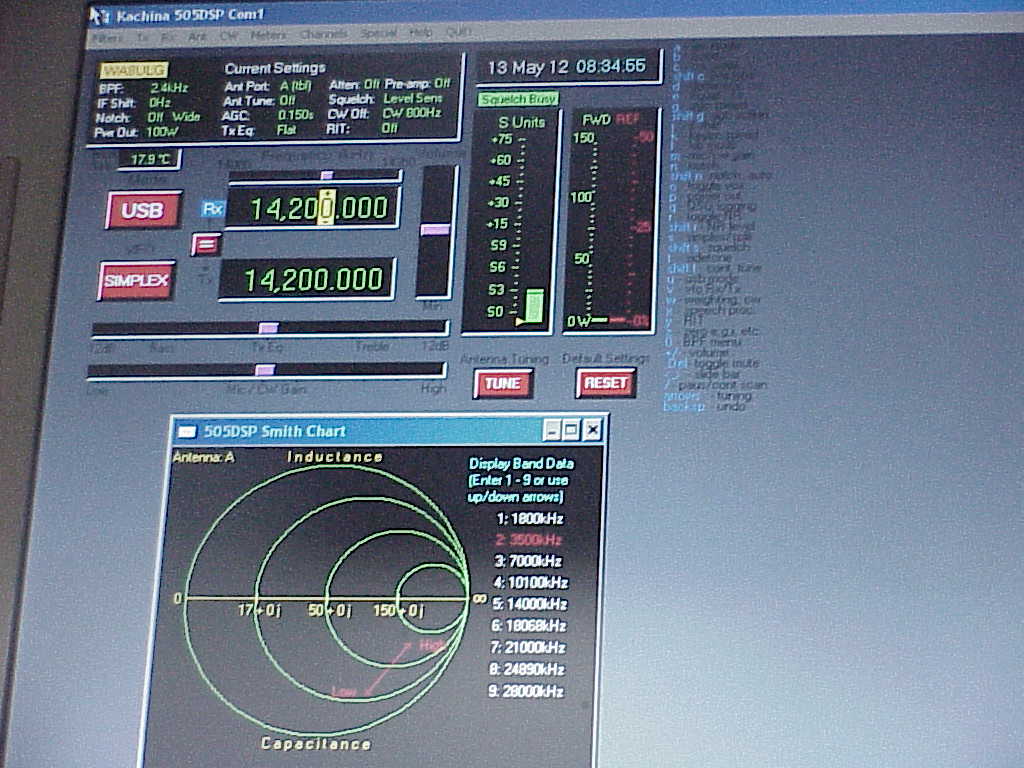Screen dimensions: 1024x768
Task: Click the yellow squelch marker on S meter
Action: point(520,321)
